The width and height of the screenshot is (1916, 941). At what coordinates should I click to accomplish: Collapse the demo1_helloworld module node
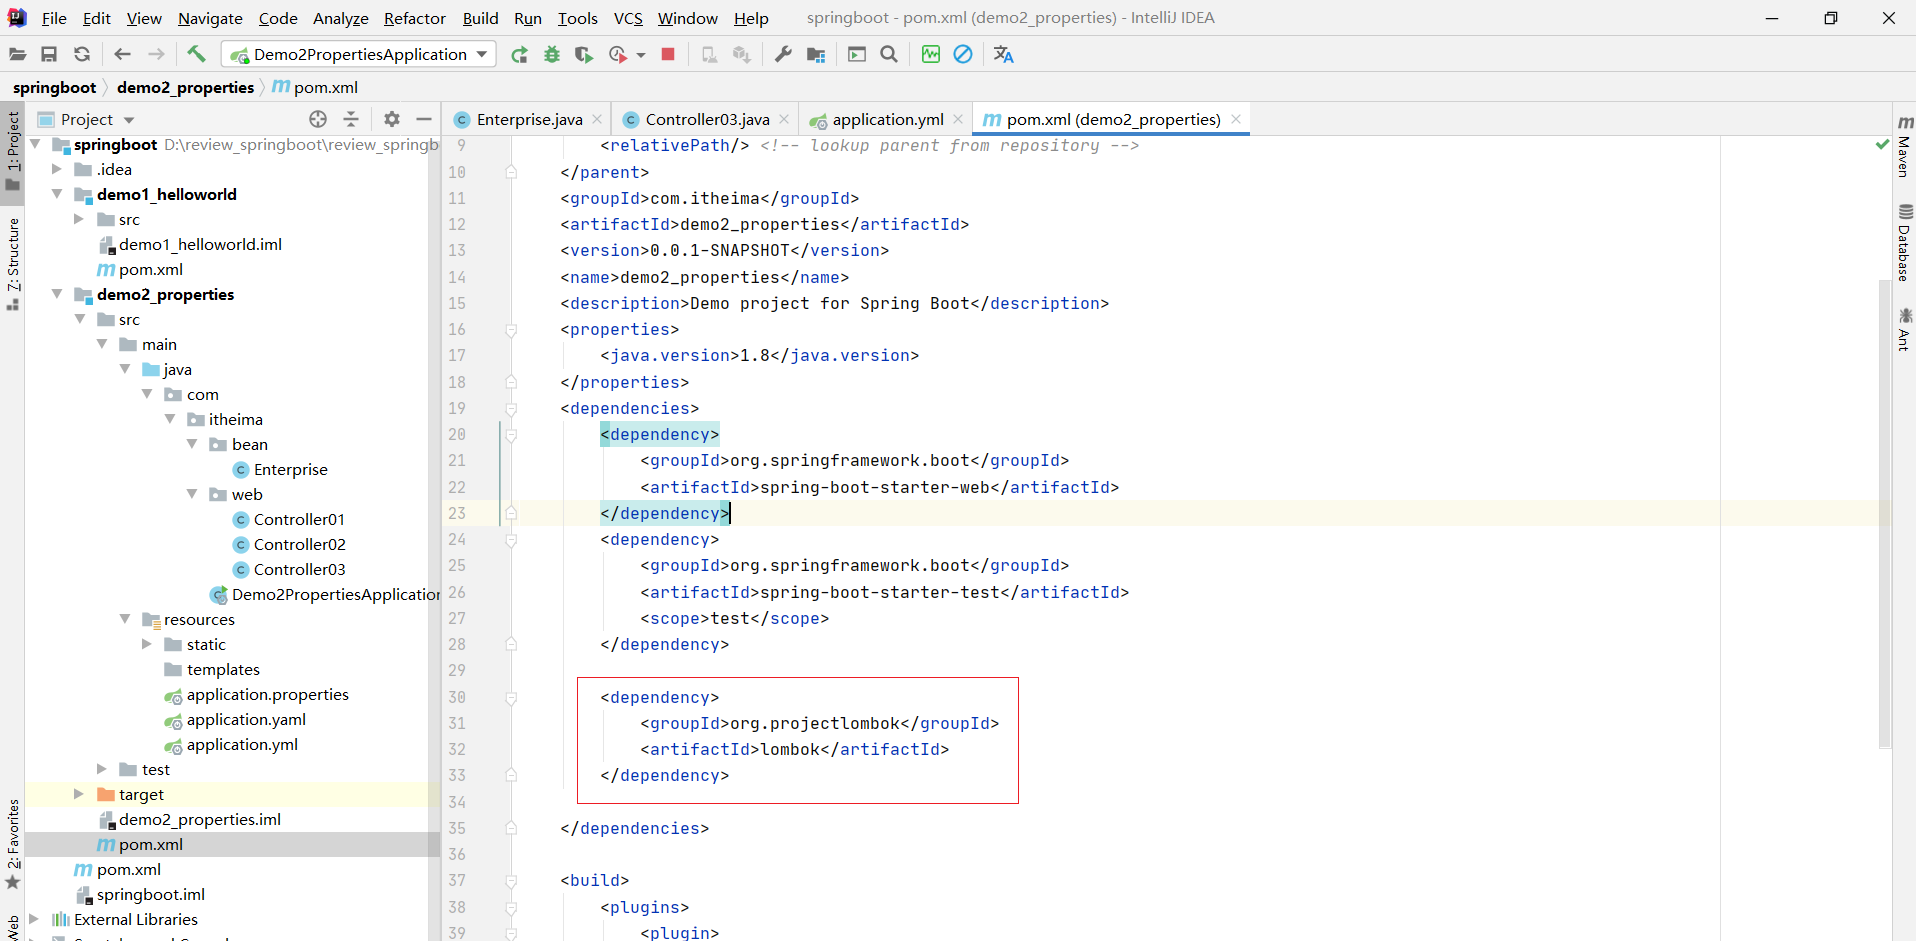tap(57, 194)
